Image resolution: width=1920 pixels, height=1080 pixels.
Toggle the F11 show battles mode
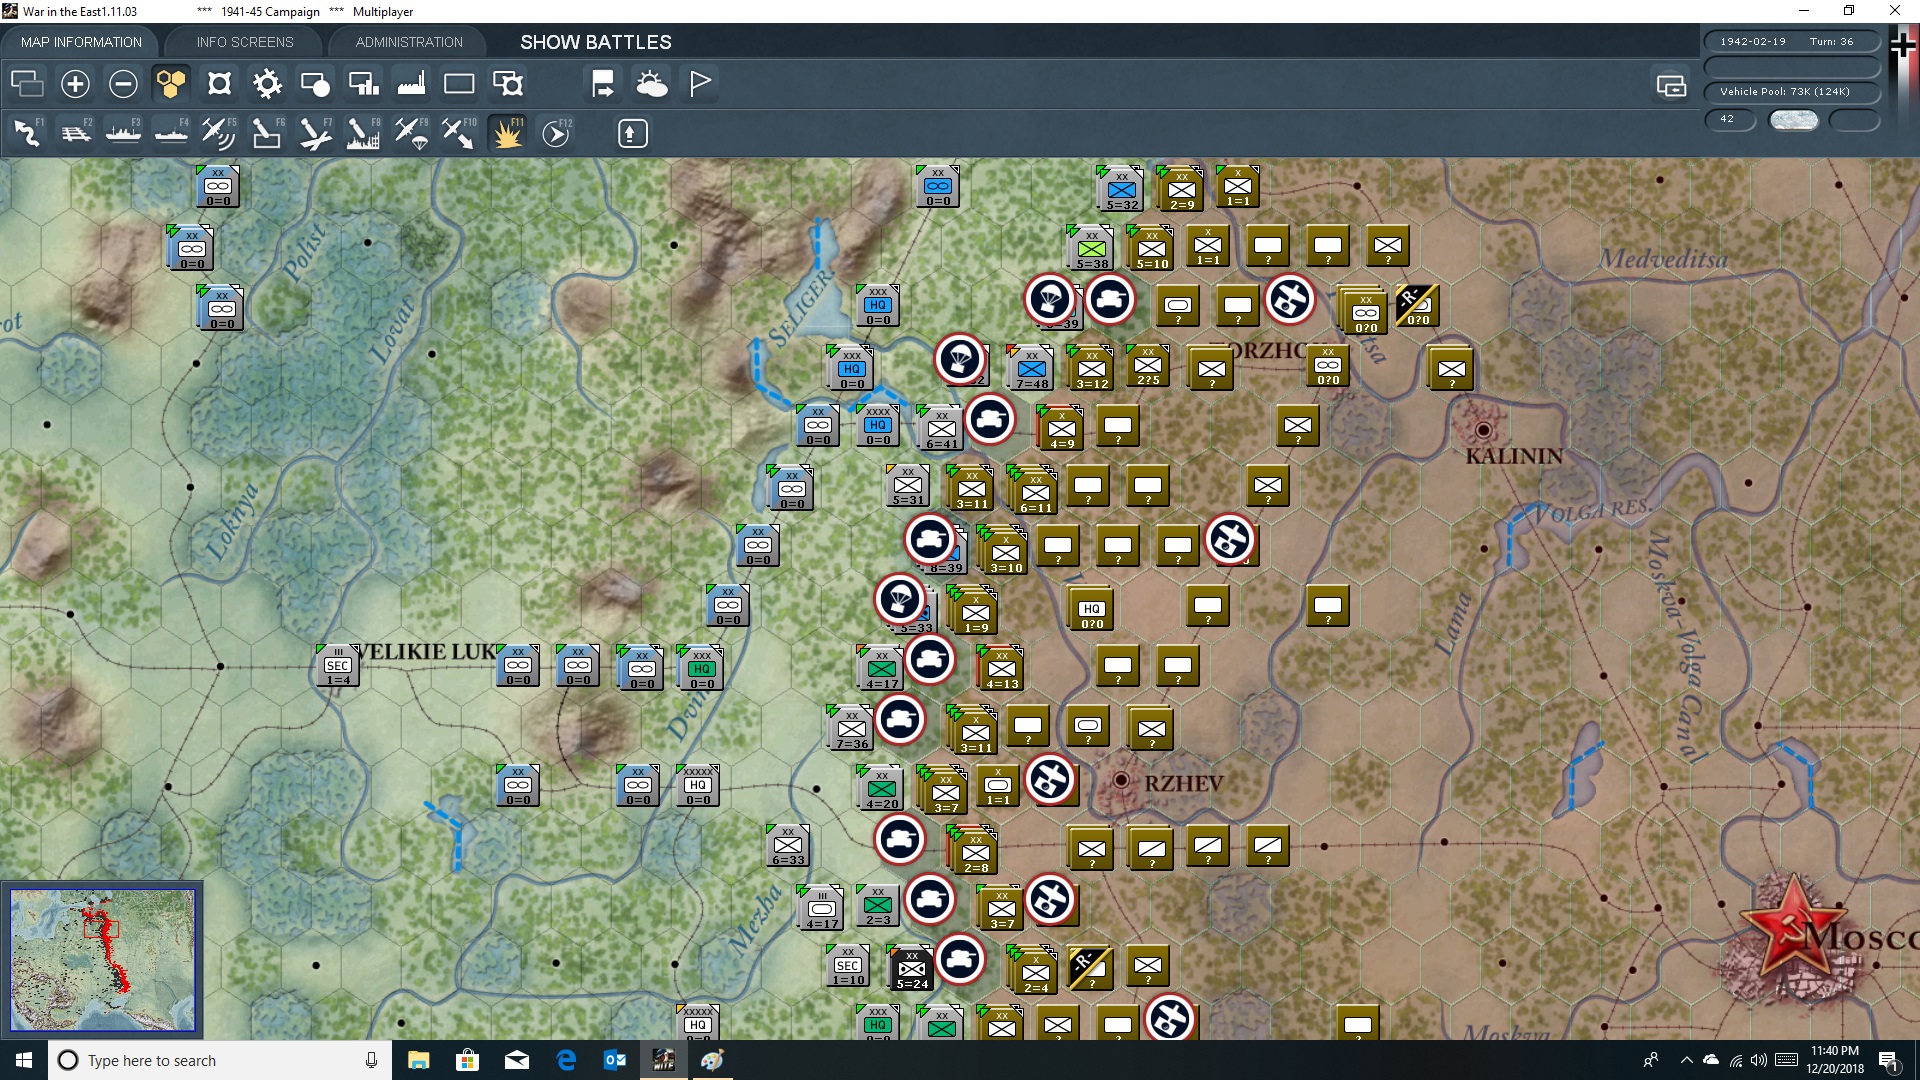click(x=507, y=133)
